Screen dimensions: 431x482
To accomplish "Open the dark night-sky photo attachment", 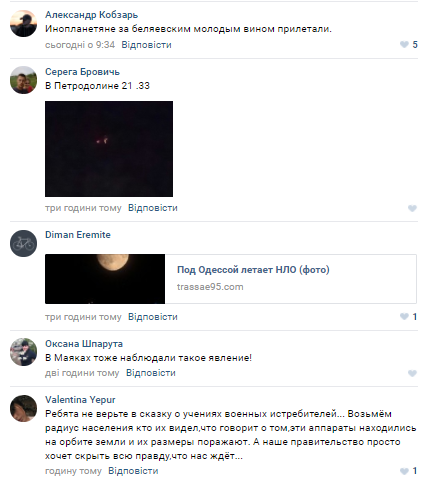I will 109,149.
